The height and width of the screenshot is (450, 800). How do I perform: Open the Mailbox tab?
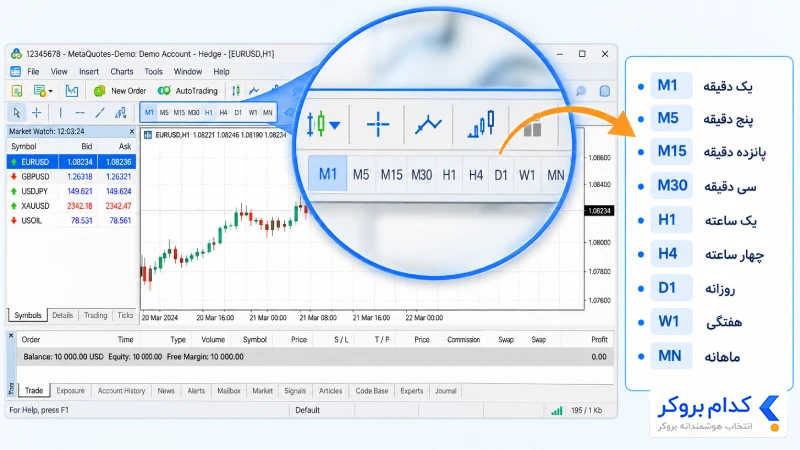point(229,391)
